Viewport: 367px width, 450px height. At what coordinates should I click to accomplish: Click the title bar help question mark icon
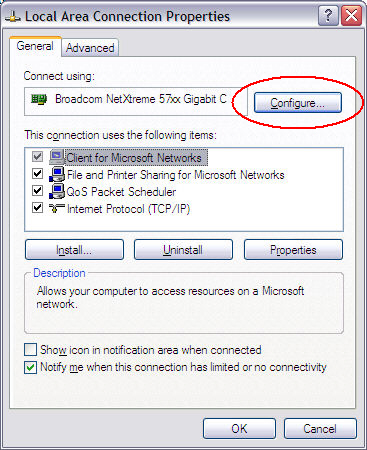pos(328,15)
